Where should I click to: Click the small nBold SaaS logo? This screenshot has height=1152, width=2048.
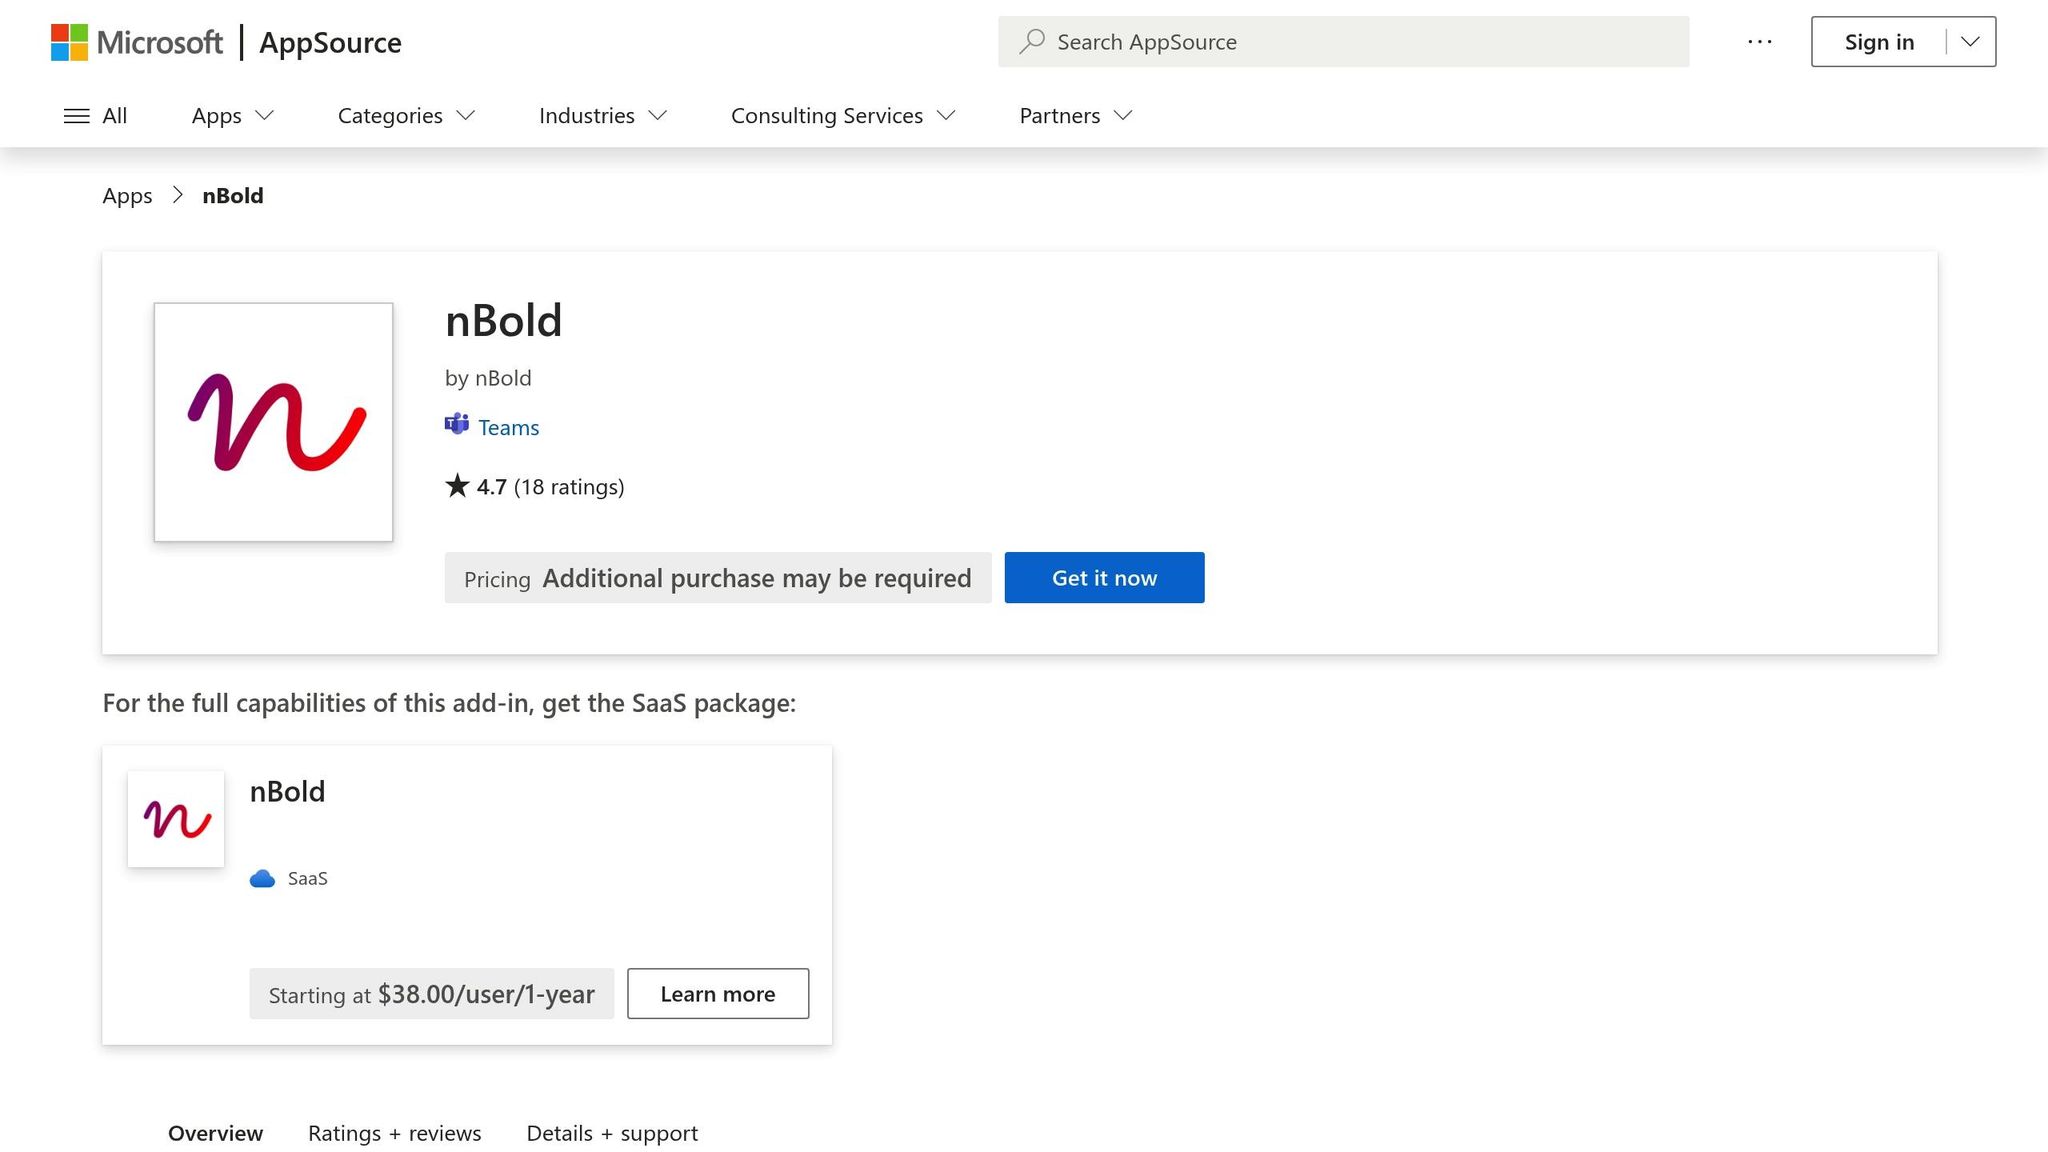(x=176, y=819)
